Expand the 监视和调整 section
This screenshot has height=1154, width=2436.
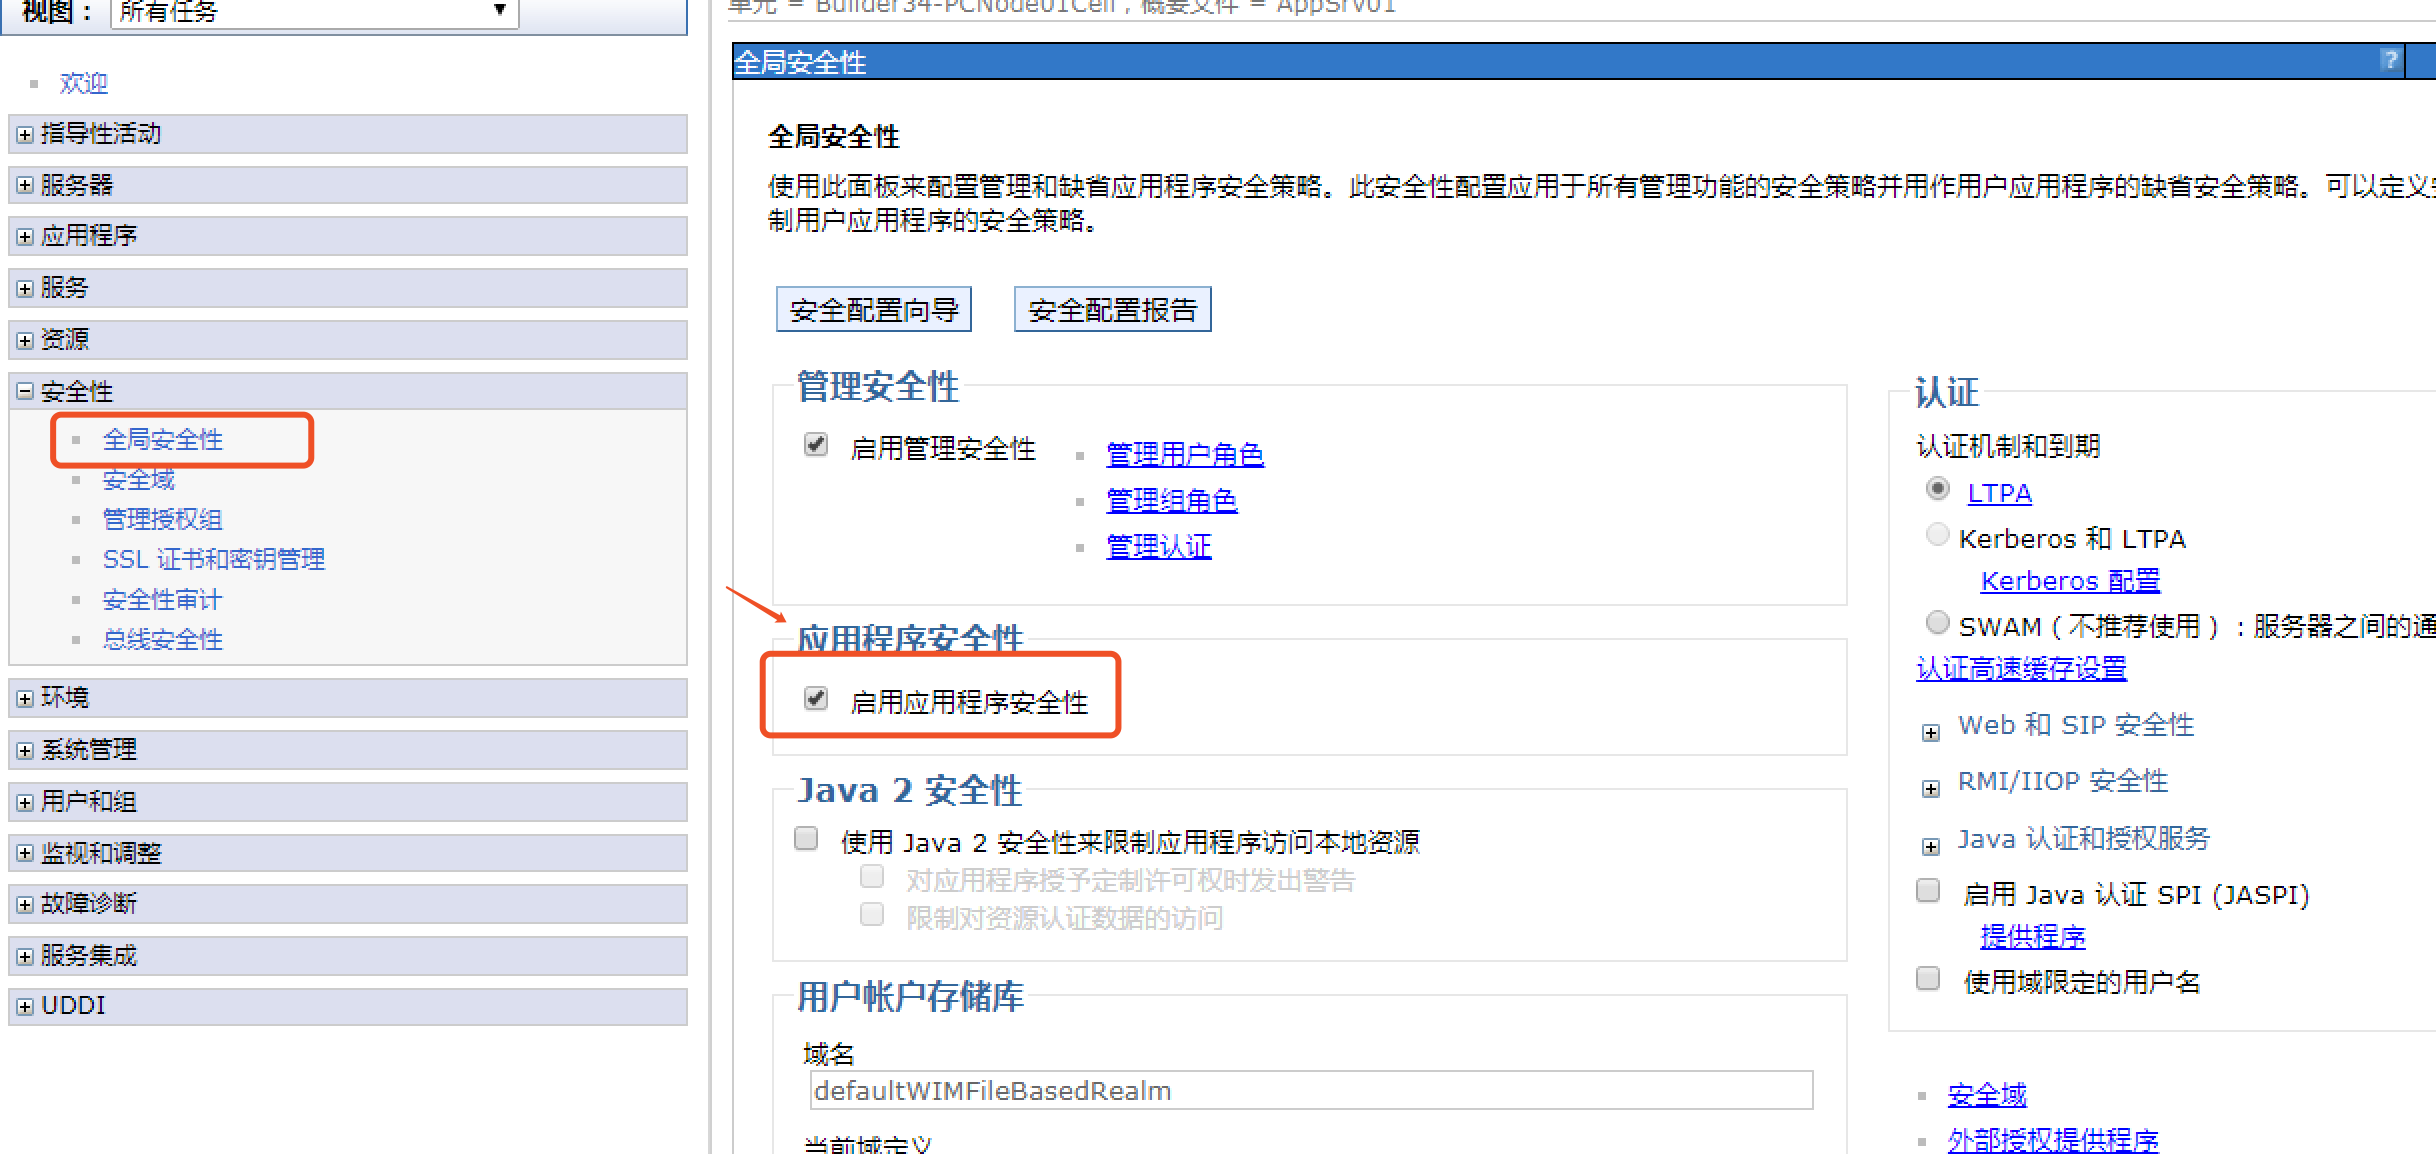(25, 853)
